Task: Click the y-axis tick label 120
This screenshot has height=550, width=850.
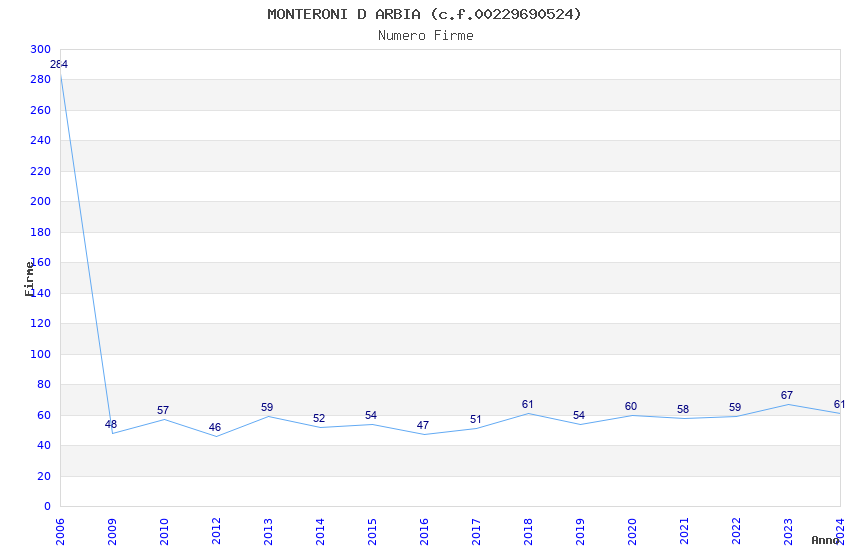Action: [41, 323]
